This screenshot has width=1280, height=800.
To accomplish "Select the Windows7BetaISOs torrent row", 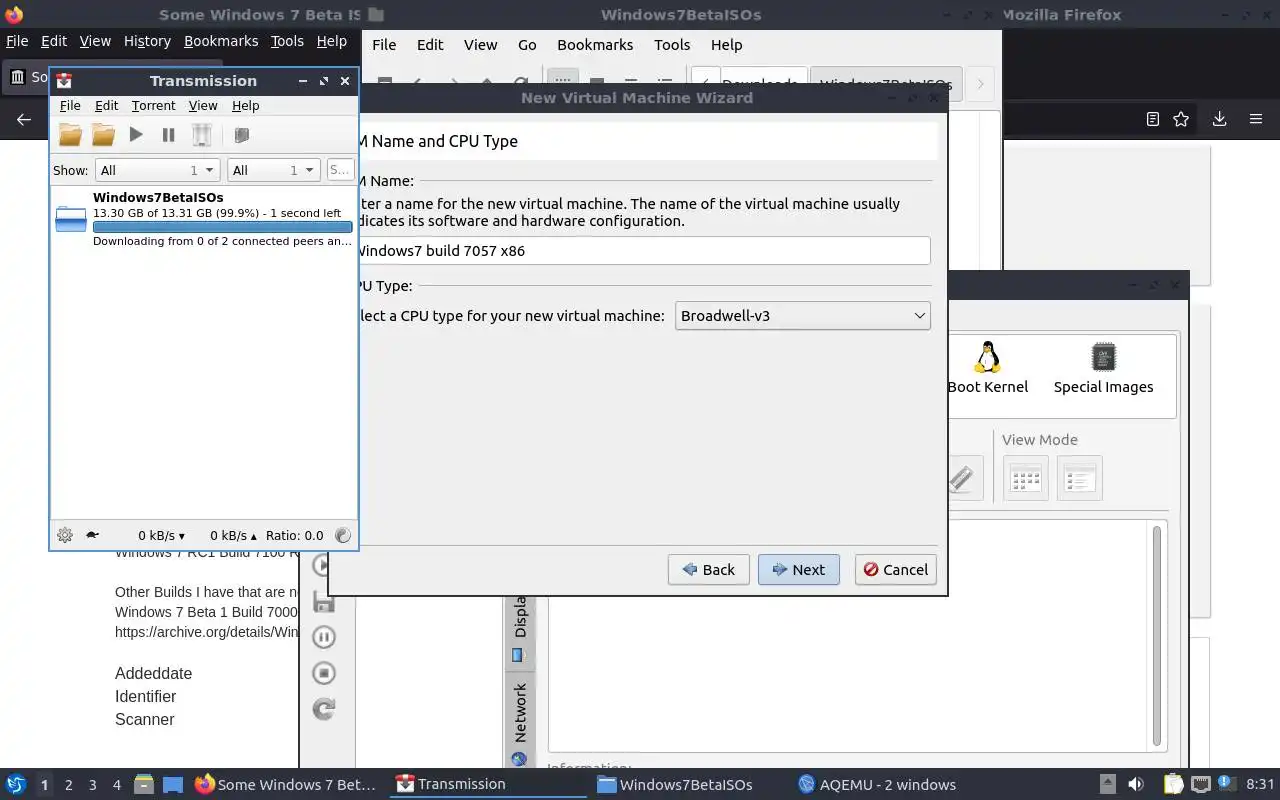I will coord(204,218).
